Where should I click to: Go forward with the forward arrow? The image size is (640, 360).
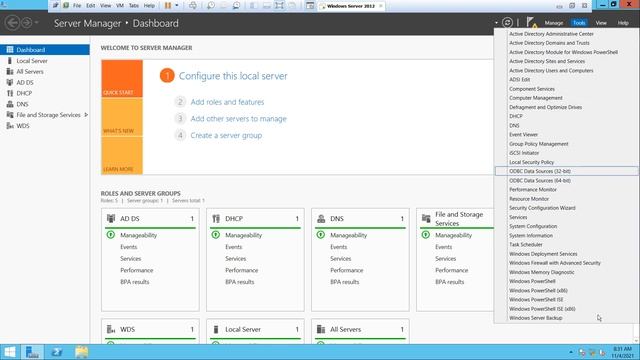click(27, 23)
